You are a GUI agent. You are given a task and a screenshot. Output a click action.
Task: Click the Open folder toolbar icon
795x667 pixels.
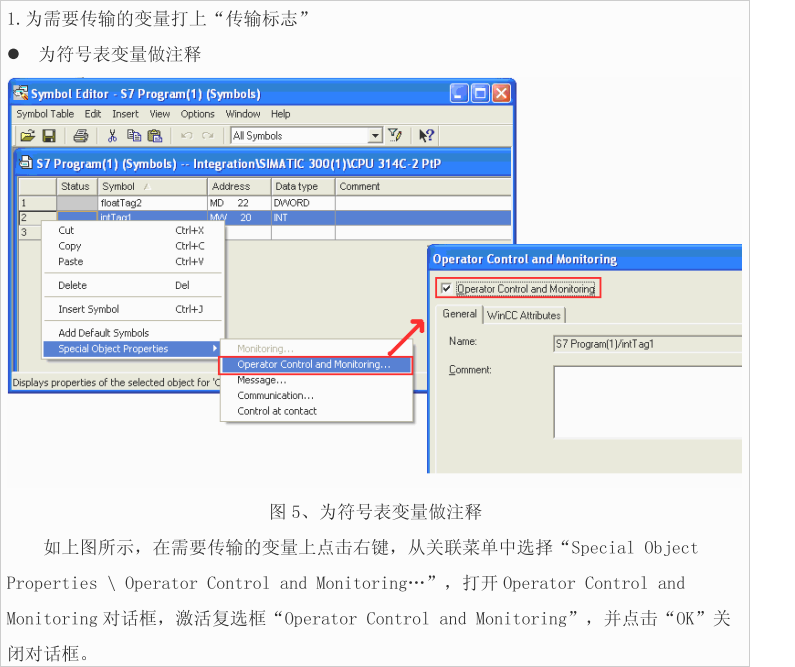(x=28, y=136)
